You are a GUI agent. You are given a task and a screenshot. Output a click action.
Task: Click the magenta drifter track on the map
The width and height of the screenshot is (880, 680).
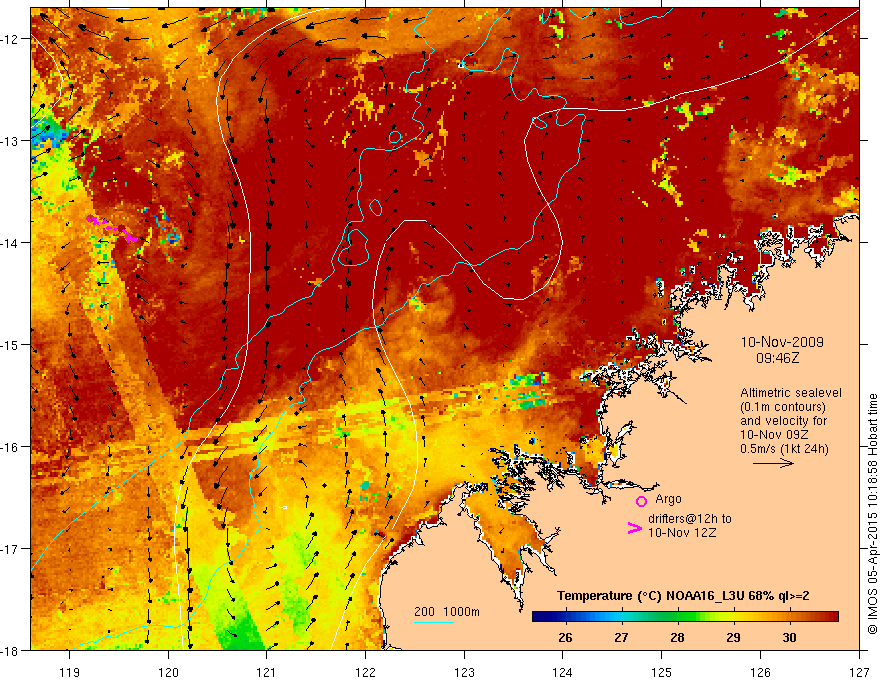(112, 229)
